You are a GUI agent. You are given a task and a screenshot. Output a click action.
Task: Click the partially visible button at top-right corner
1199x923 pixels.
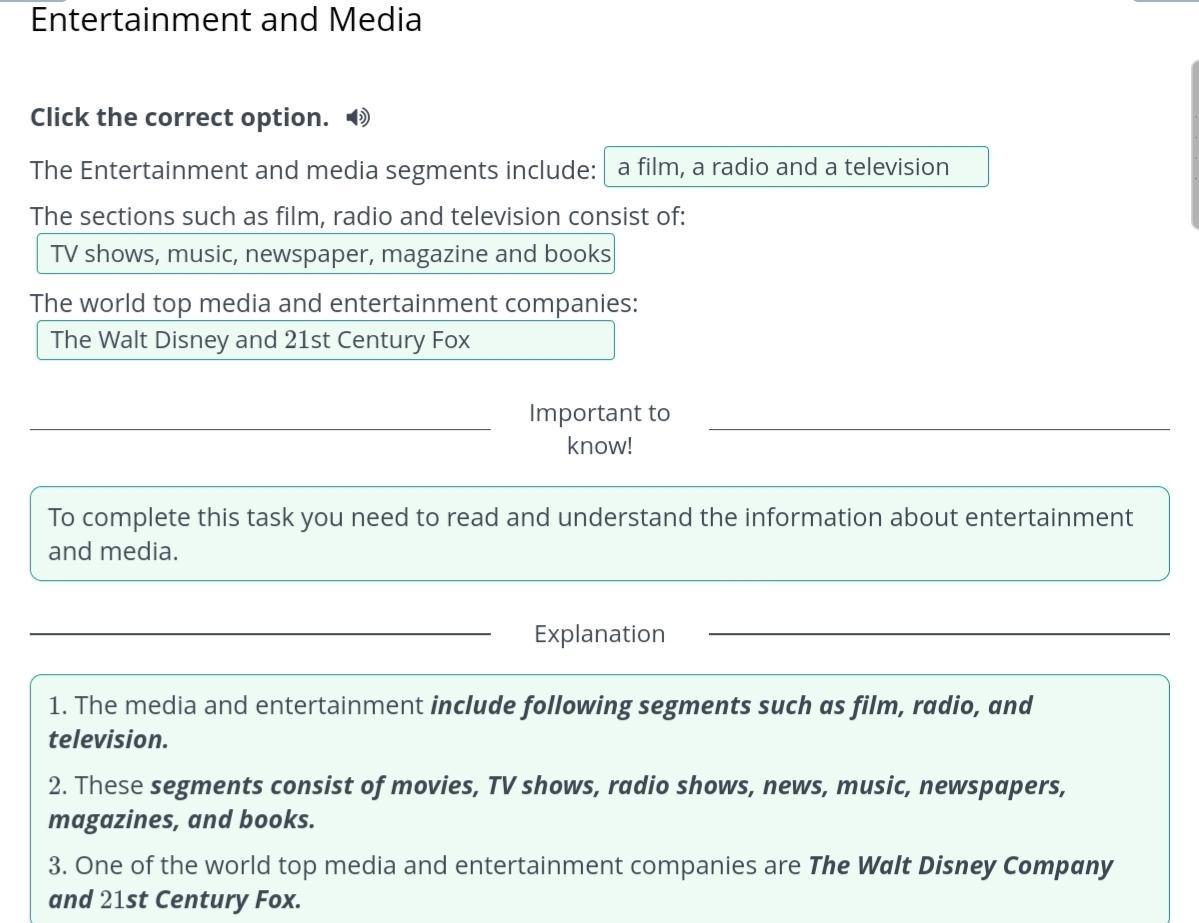1165,2
